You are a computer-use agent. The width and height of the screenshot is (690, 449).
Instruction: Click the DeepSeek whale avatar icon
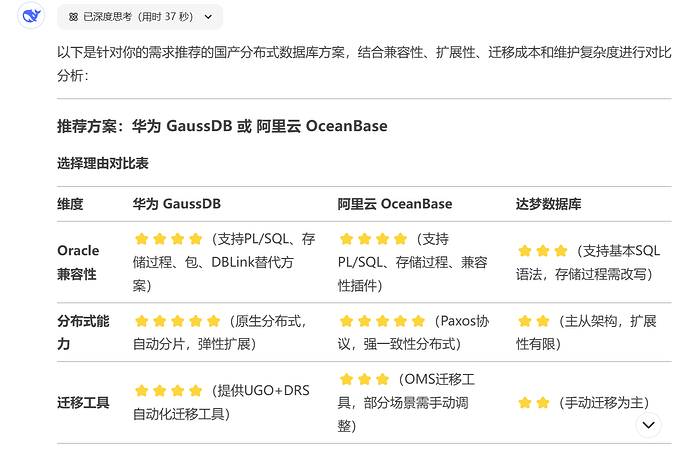(x=31, y=16)
